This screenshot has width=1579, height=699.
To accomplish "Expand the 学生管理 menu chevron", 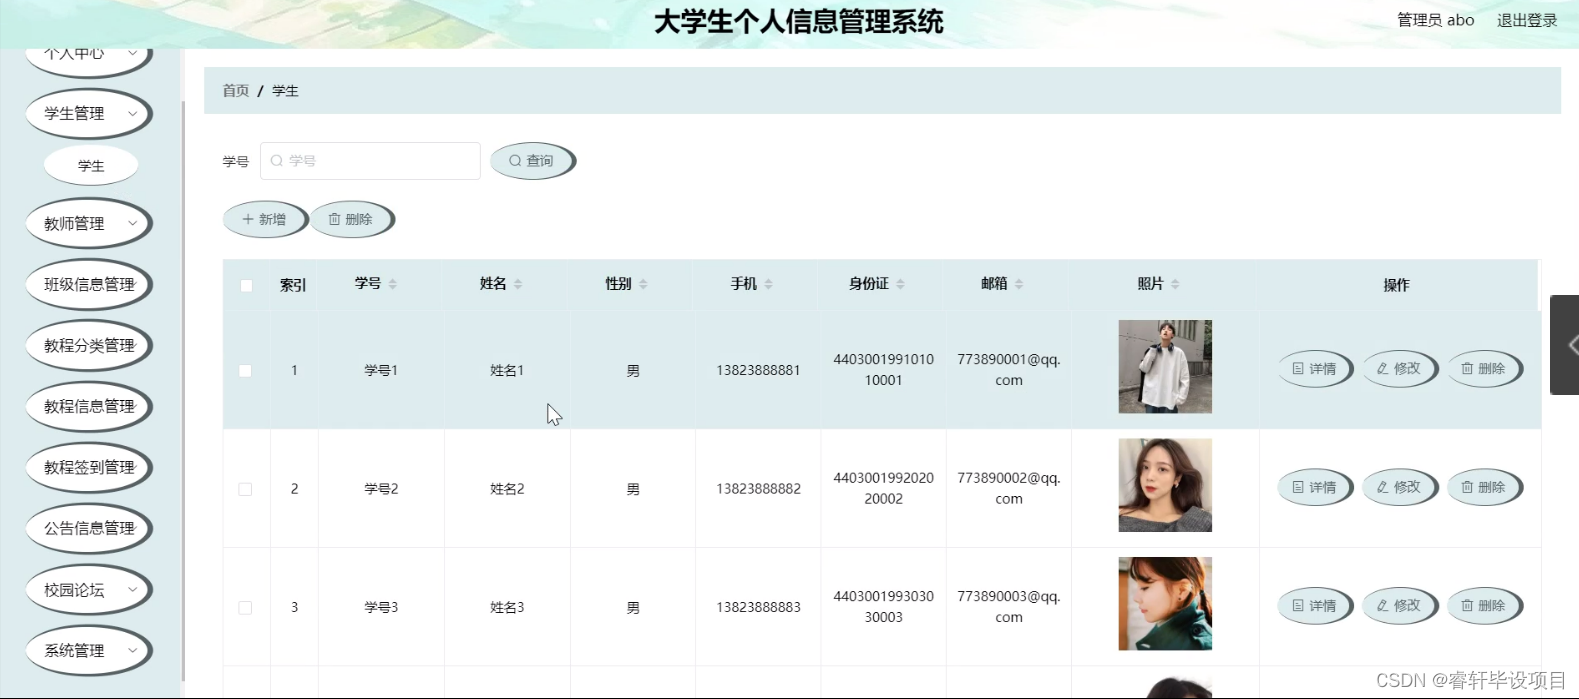I will tap(132, 113).
